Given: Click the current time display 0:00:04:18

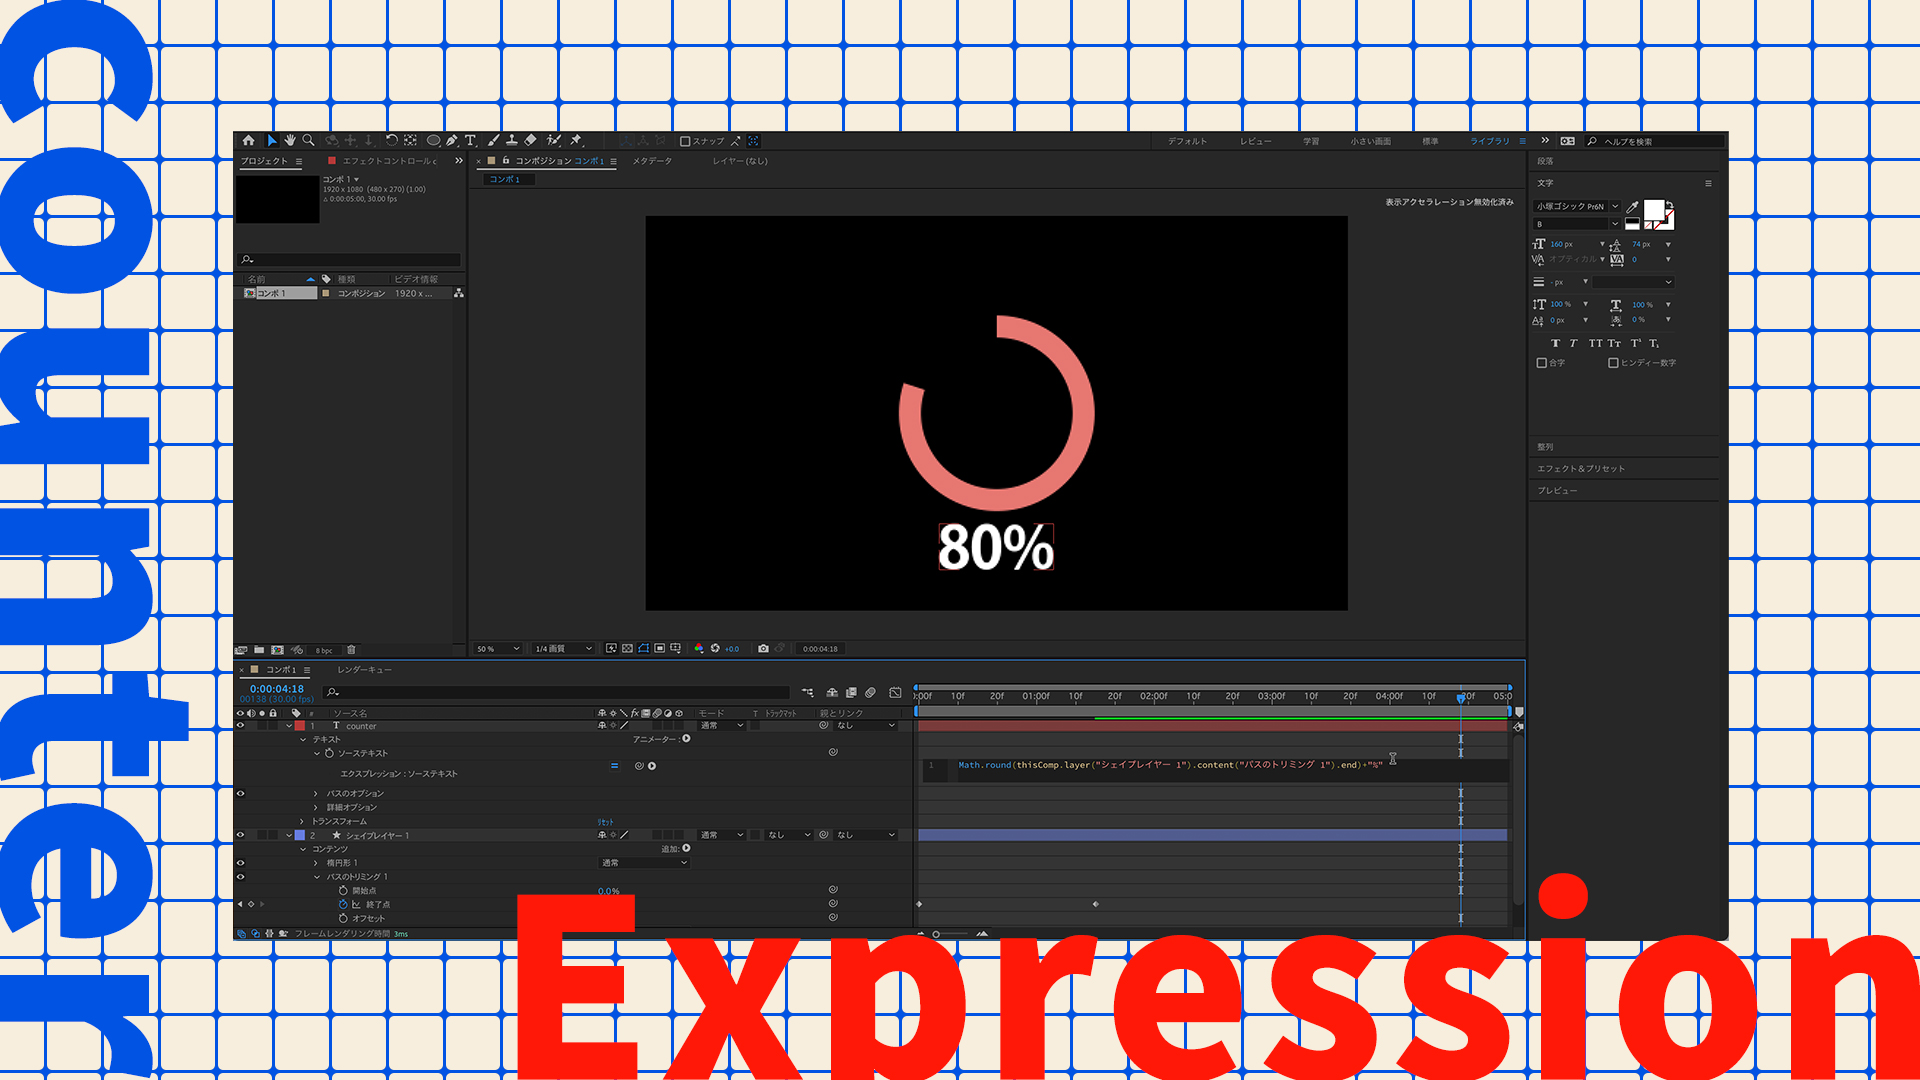Looking at the screenshot, I should click(x=276, y=688).
